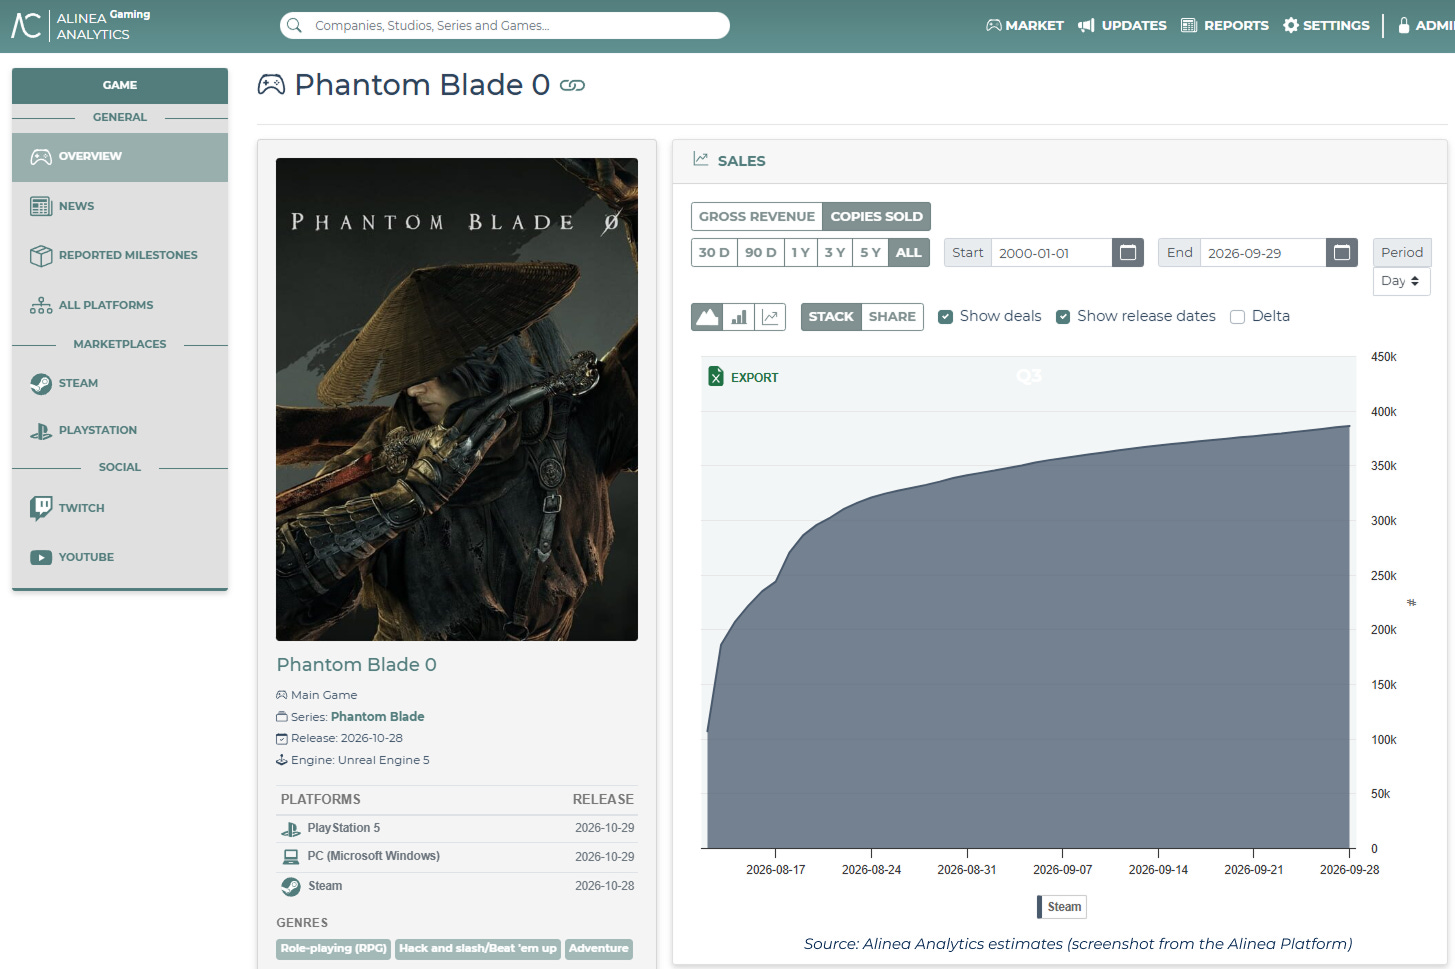Image resolution: width=1455 pixels, height=969 pixels.
Task: Click the Hack and slash/Beat 'em up tag
Action: tap(478, 949)
